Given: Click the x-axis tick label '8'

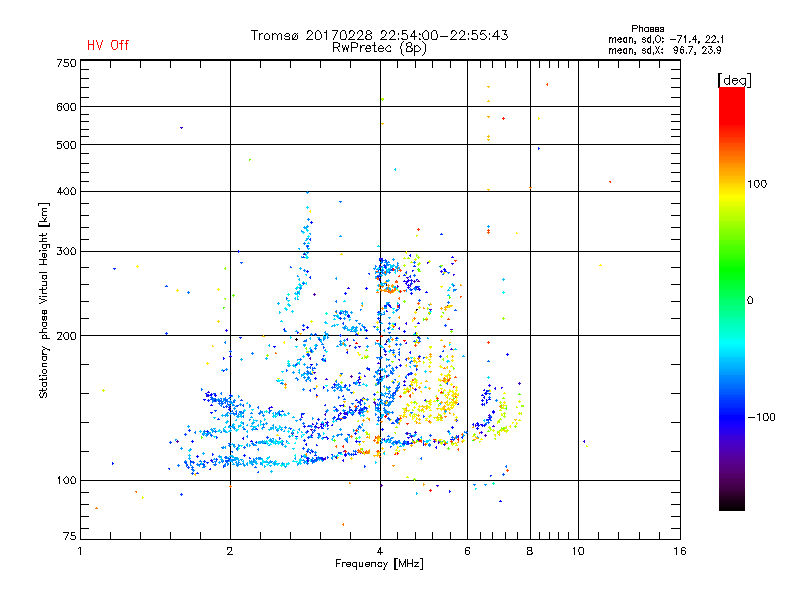Looking at the screenshot, I should pos(530,551).
